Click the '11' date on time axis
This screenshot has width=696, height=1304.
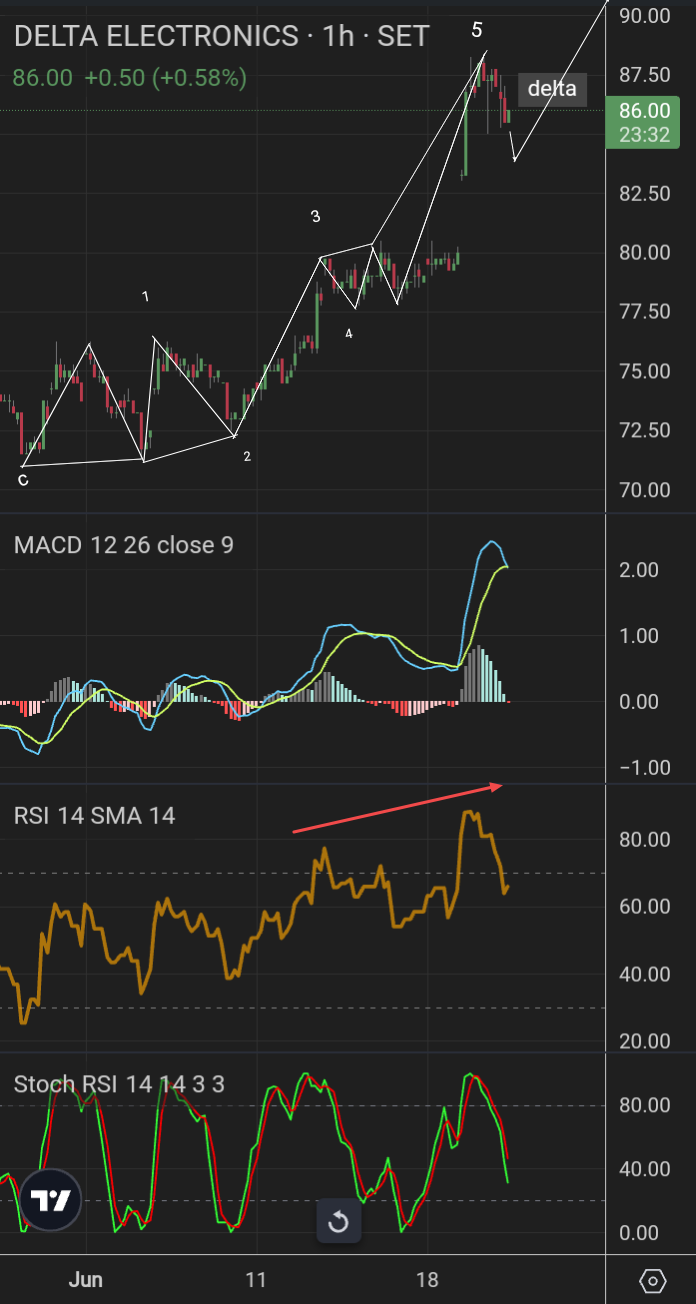256,1280
